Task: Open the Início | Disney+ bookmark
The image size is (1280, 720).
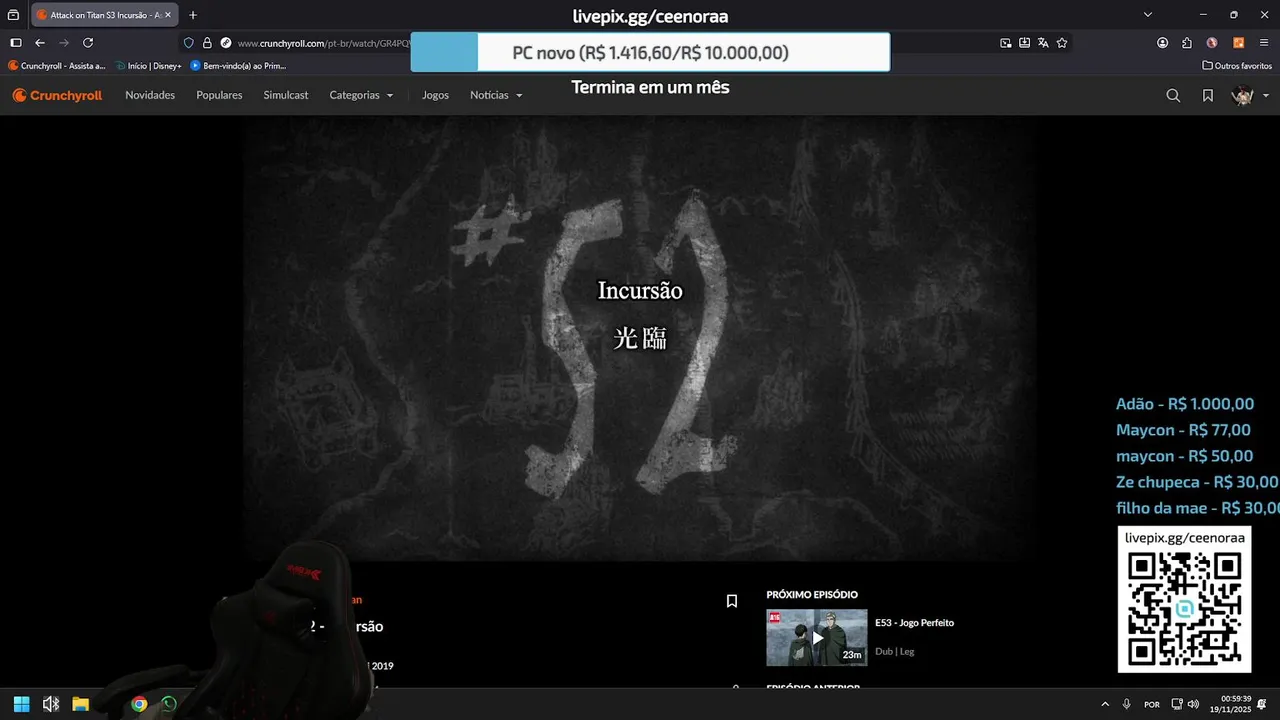Action: (x=148, y=66)
